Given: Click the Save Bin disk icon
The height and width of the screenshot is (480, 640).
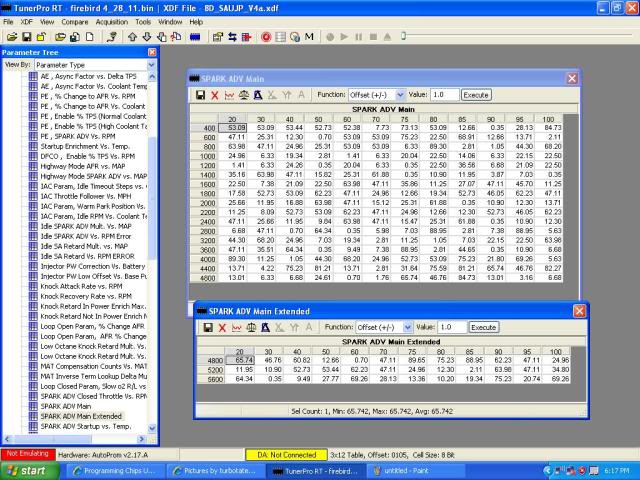Looking at the screenshot, I should 27,37.
